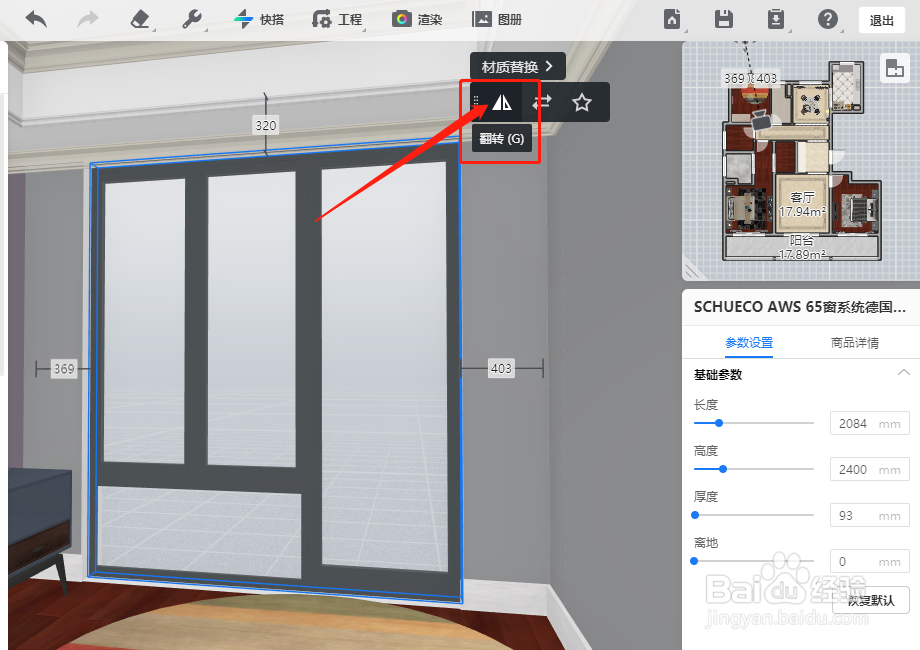Open the 渲染 render tool
This screenshot has width=920, height=650.
pyautogui.click(x=417, y=19)
